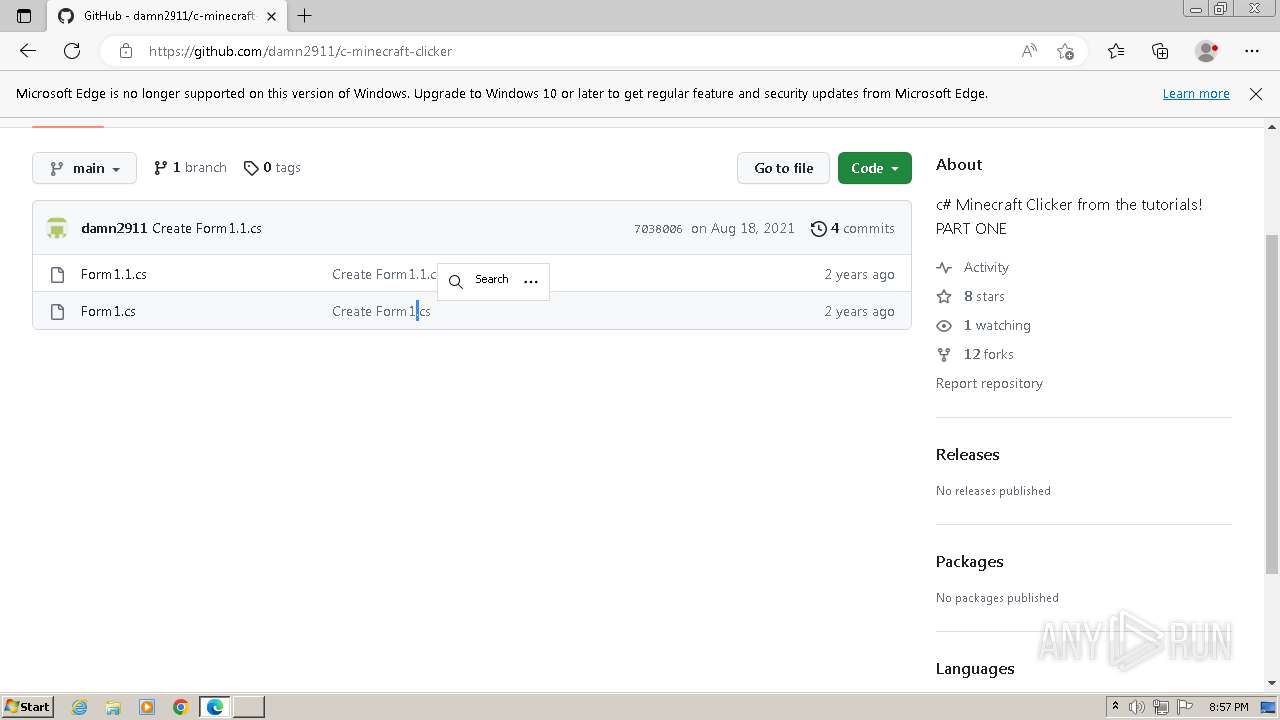View site information lock icon
Screen dimensions: 1280x720
(125, 51)
